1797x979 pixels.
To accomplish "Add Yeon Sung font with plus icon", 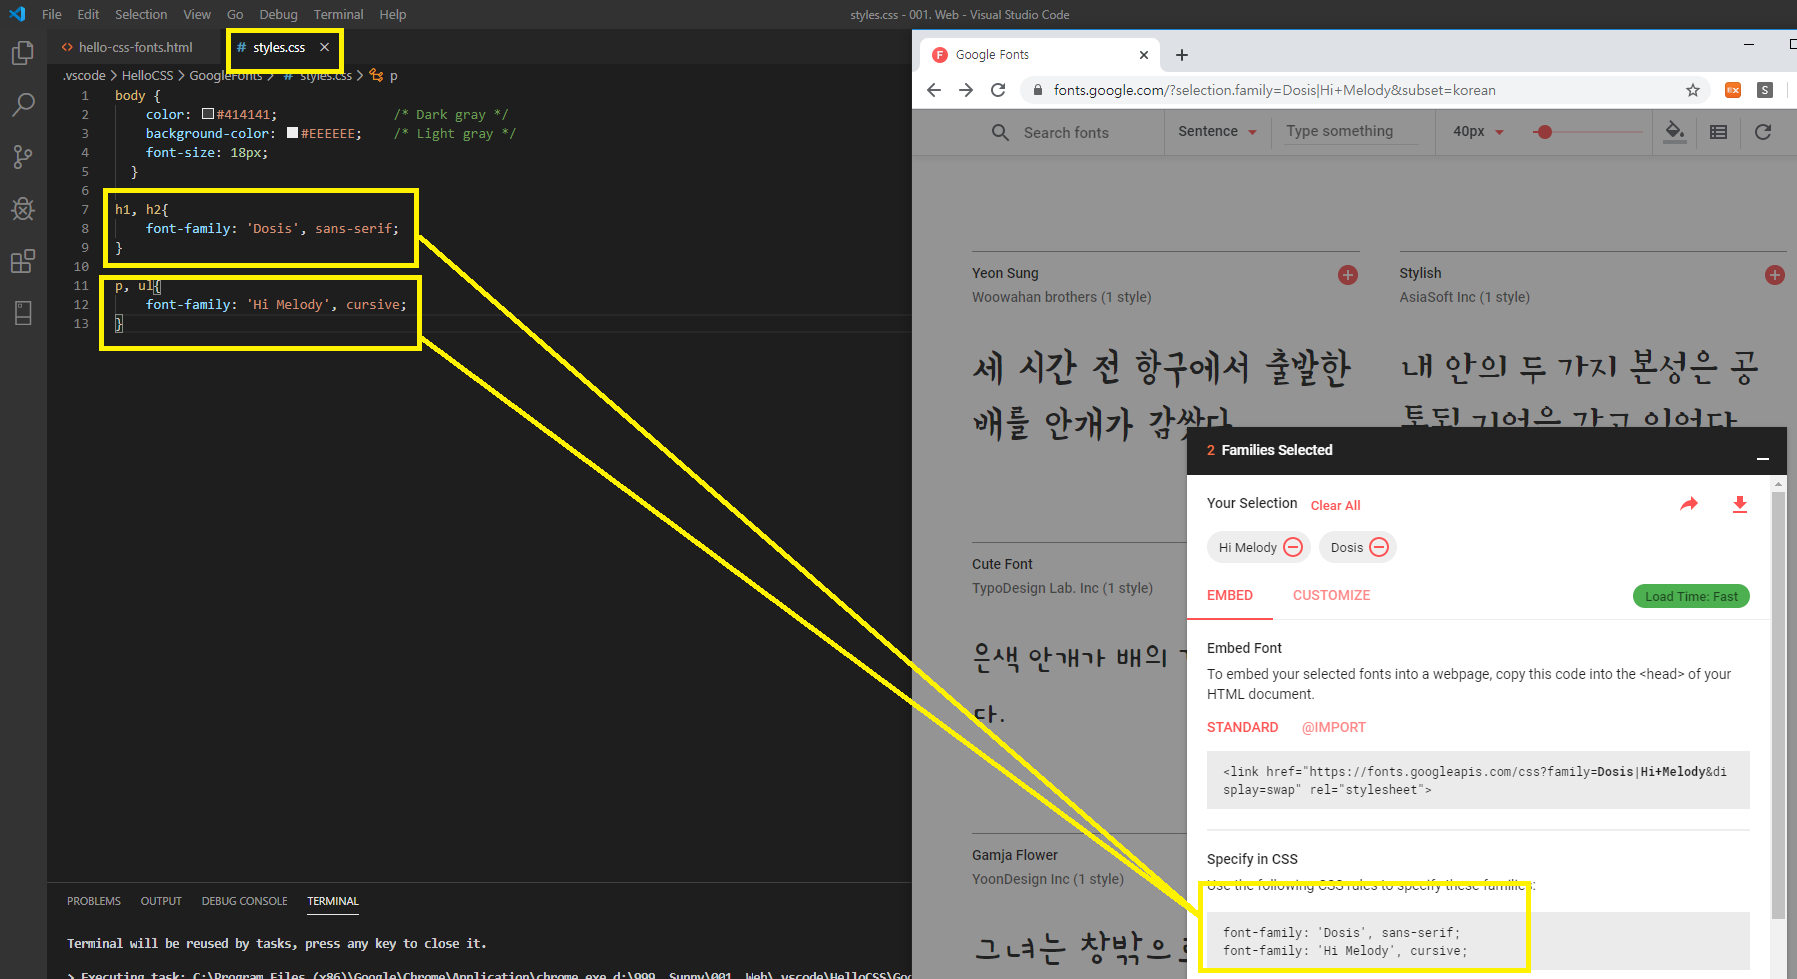I will point(1348,275).
